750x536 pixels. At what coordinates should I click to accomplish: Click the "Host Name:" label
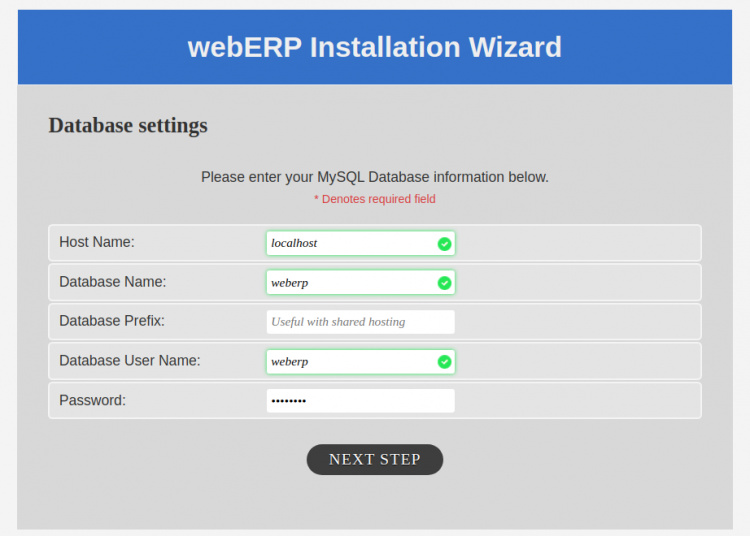(x=97, y=242)
